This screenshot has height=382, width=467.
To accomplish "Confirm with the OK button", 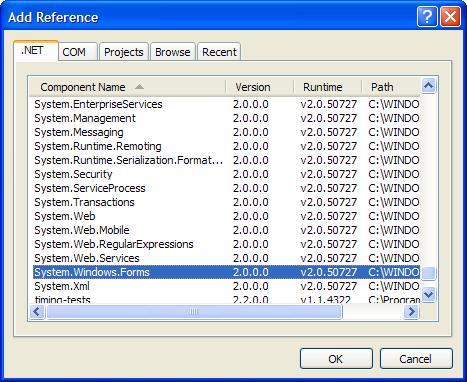I will click(336, 359).
